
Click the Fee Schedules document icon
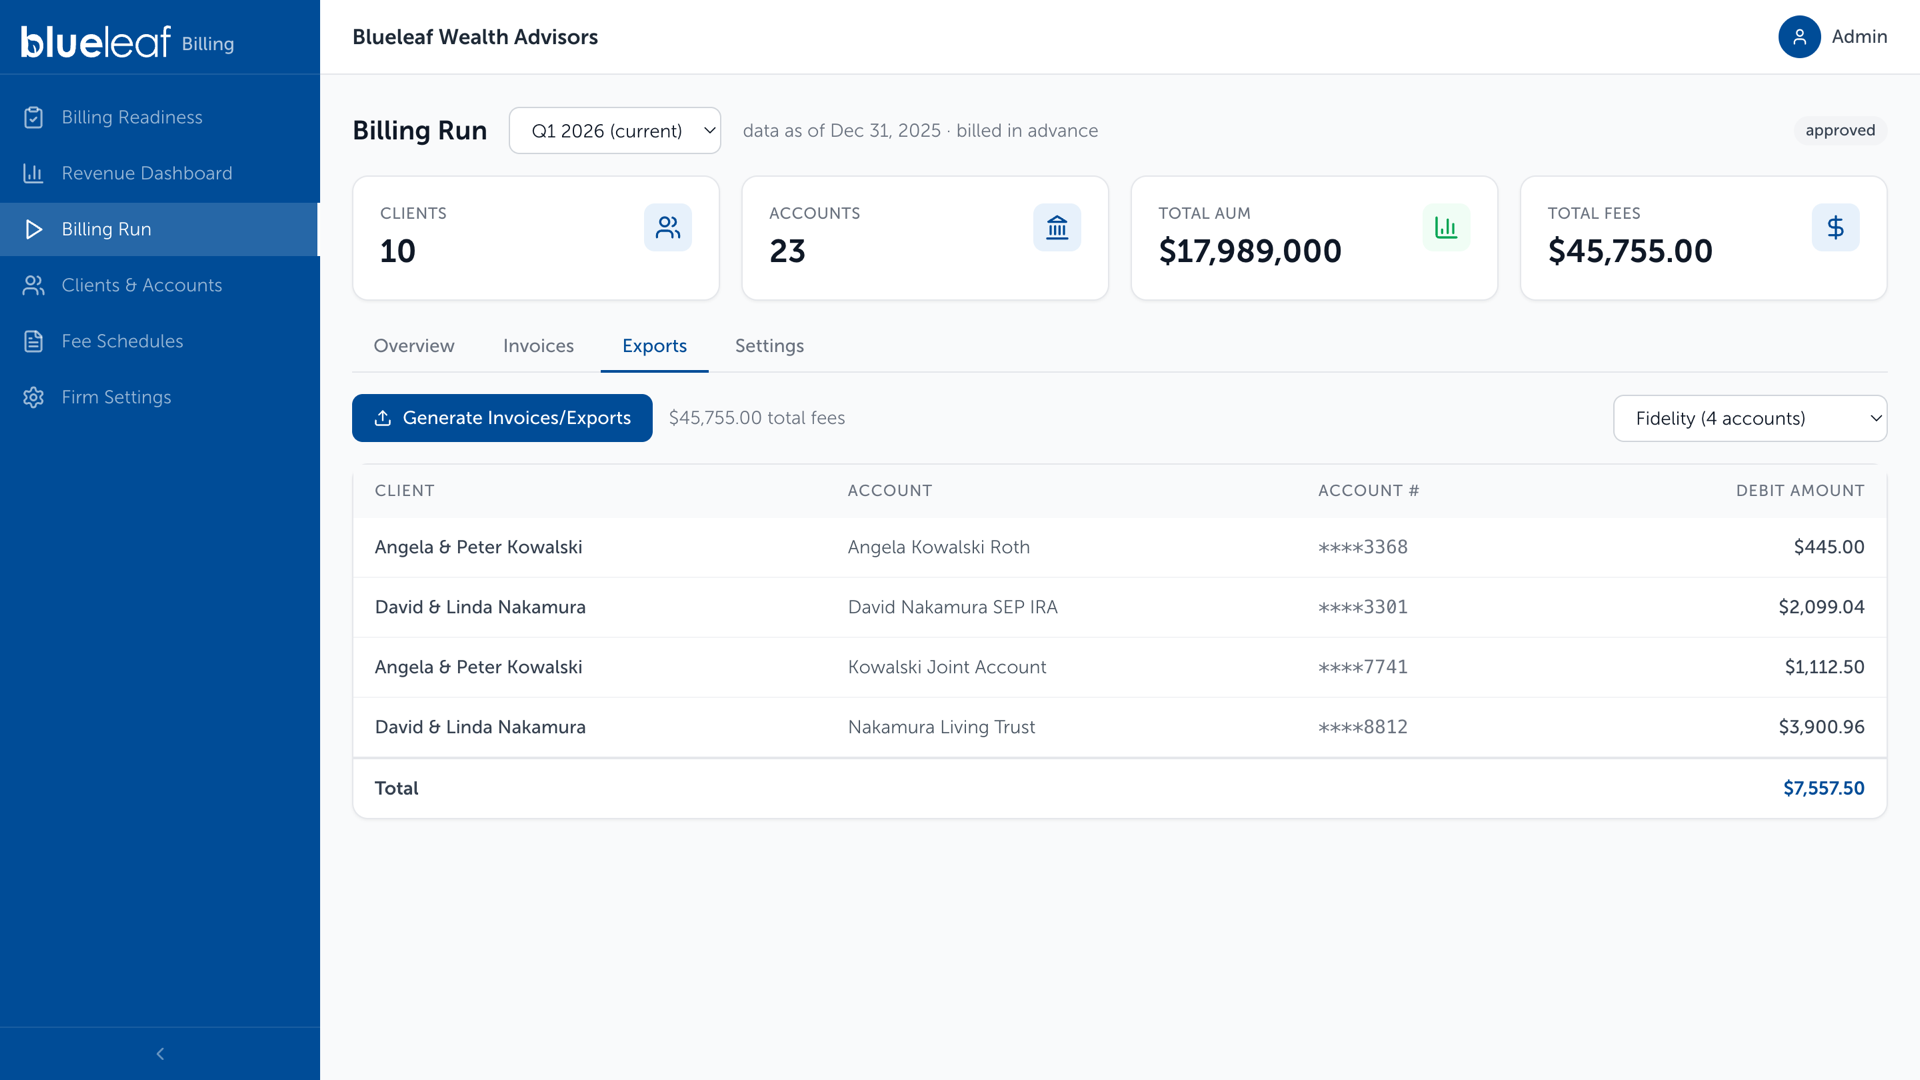(x=33, y=341)
